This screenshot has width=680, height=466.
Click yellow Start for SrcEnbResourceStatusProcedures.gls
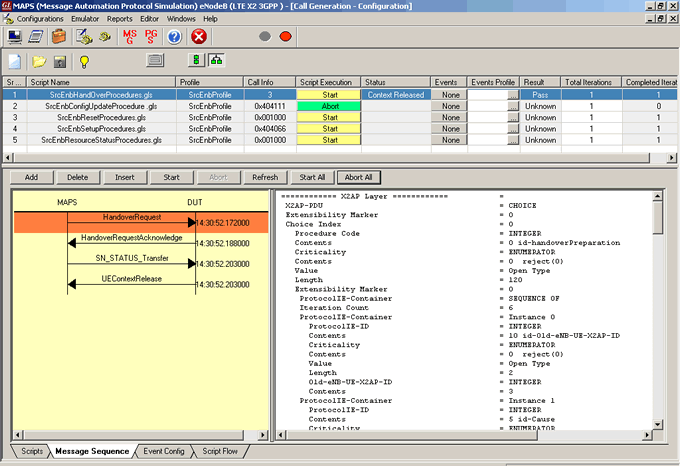point(329,140)
